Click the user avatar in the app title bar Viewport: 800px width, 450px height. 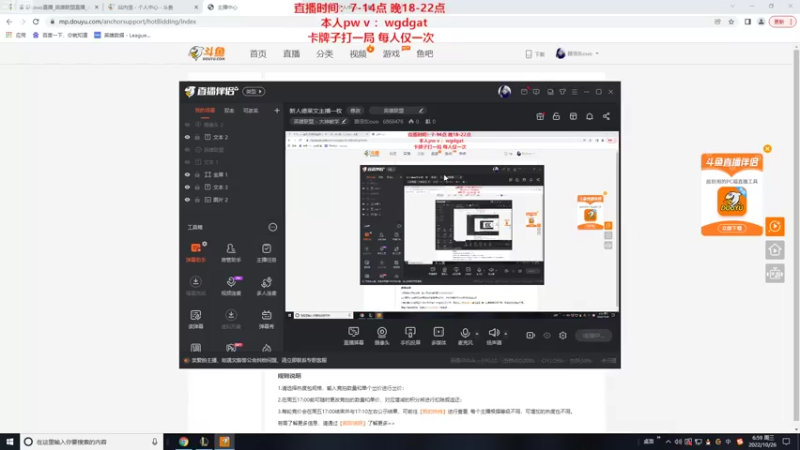click(x=504, y=92)
